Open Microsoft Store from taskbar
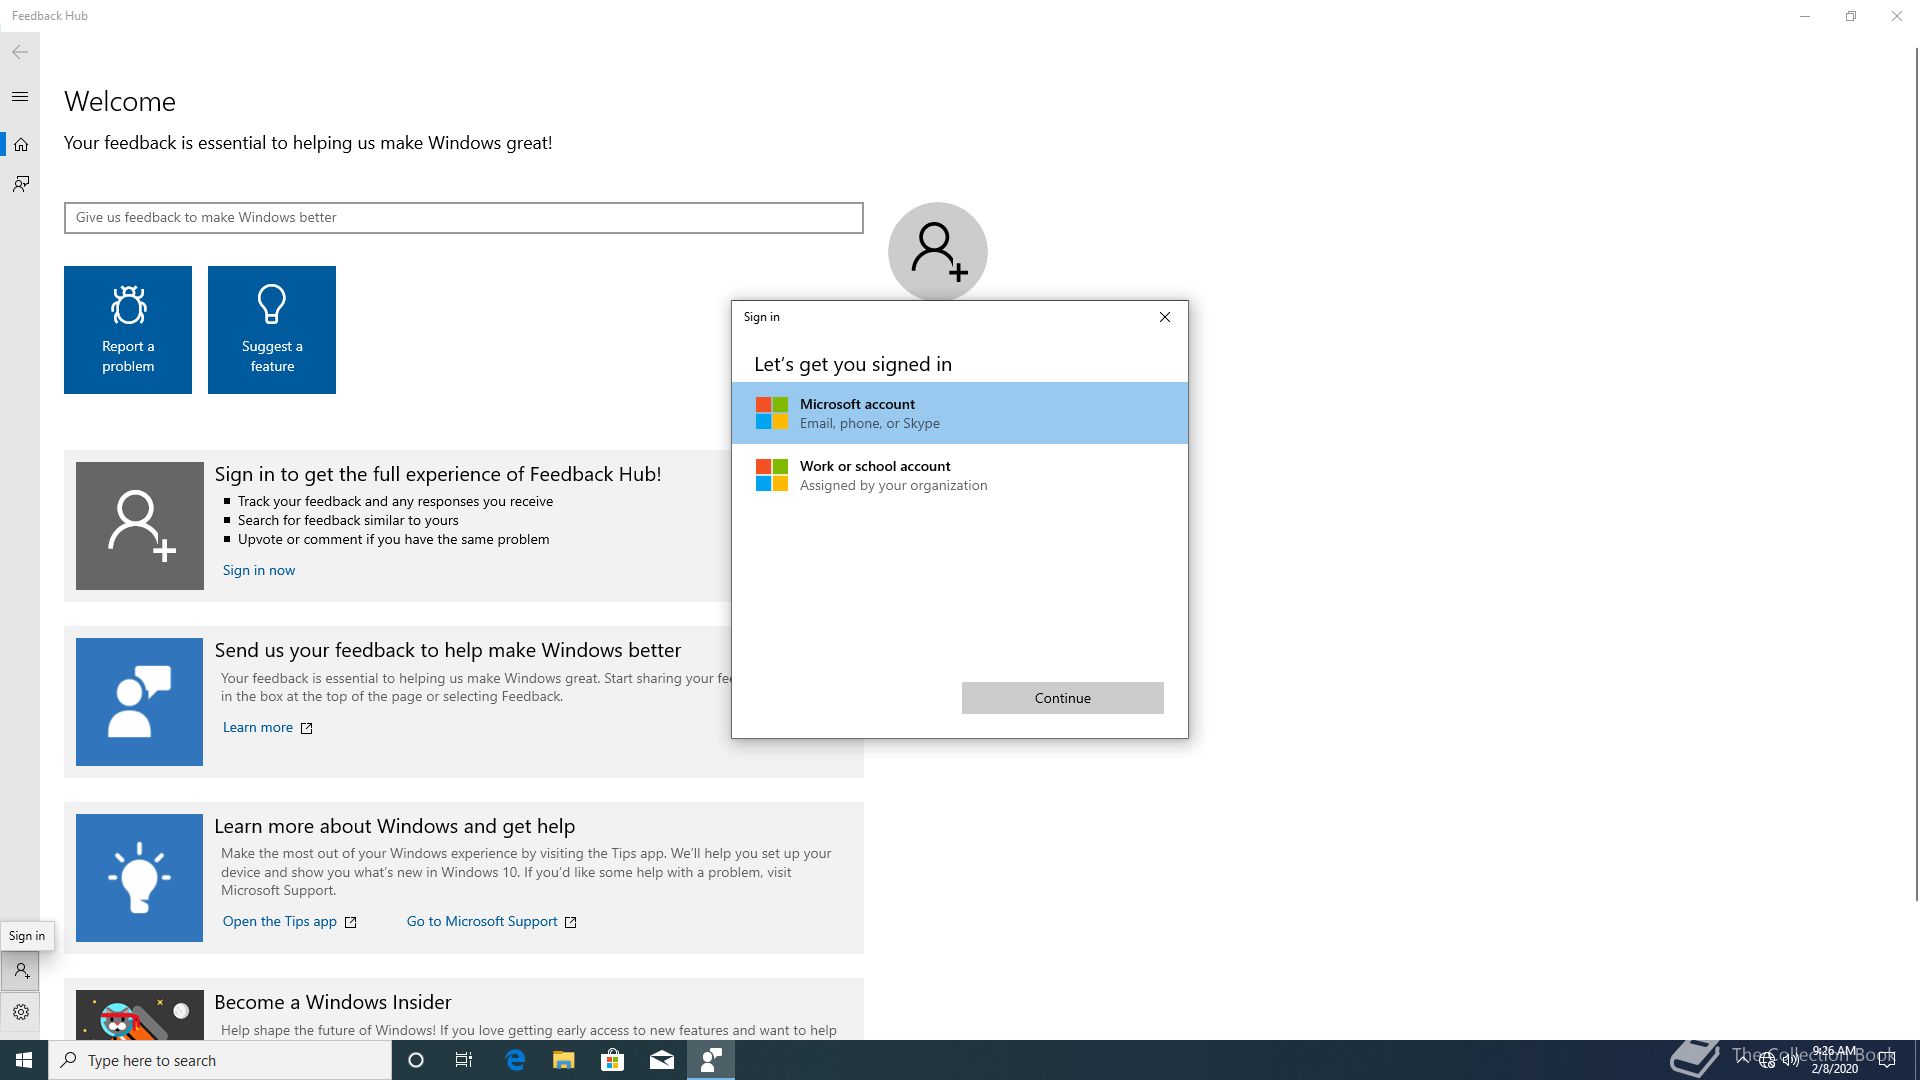 pyautogui.click(x=613, y=1060)
